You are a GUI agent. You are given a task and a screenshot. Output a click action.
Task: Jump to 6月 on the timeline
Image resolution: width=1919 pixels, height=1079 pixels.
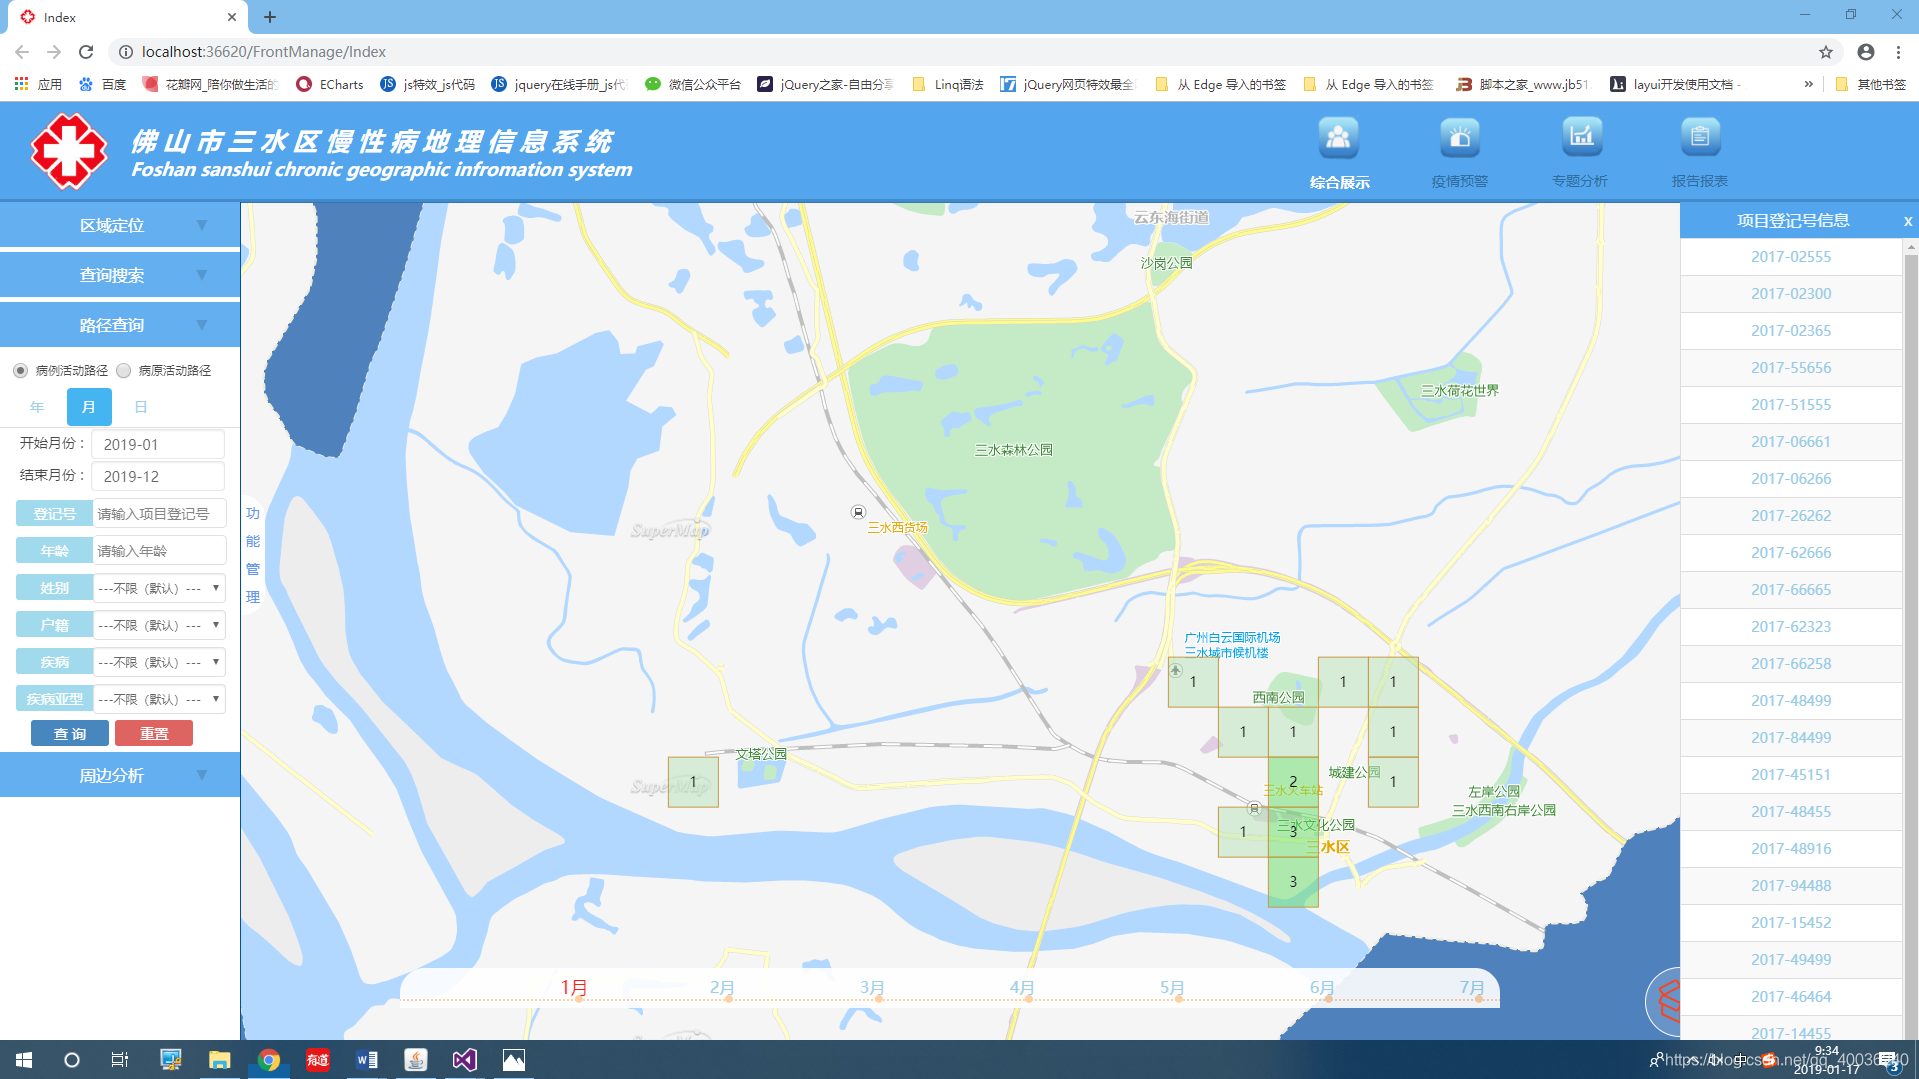click(1322, 988)
